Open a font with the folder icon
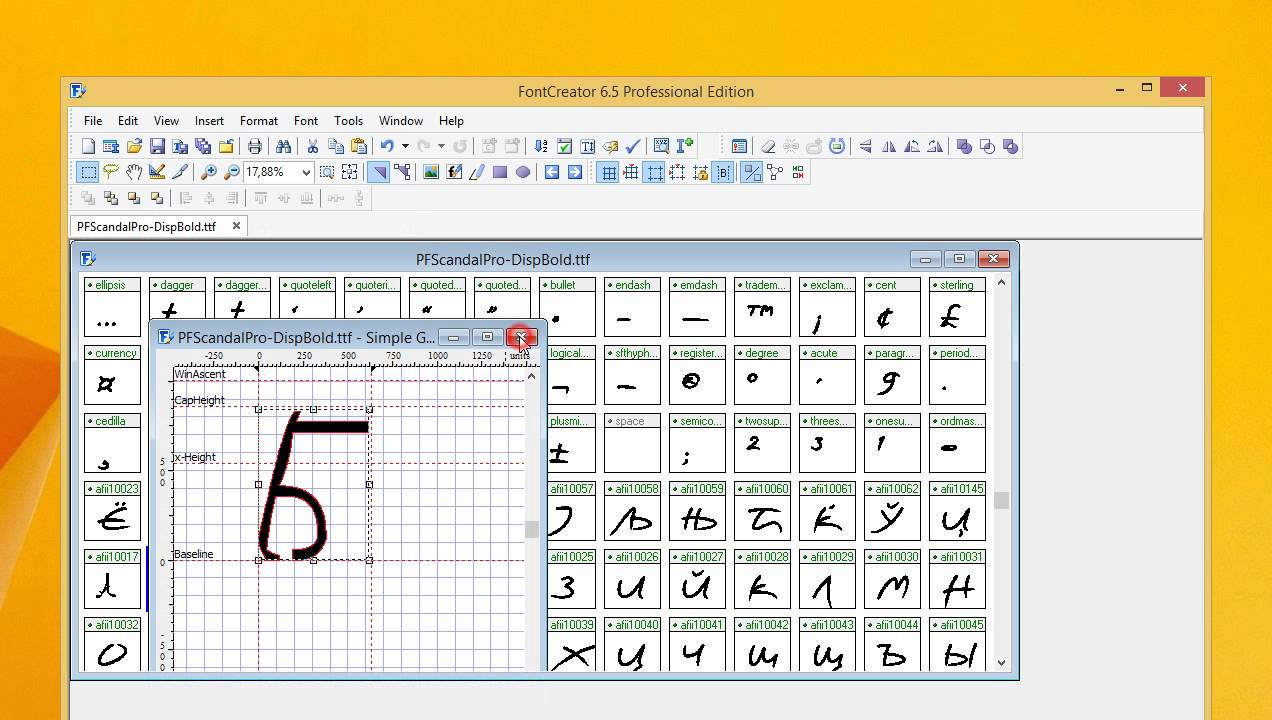Viewport: 1272px width, 720px height. coord(134,146)
